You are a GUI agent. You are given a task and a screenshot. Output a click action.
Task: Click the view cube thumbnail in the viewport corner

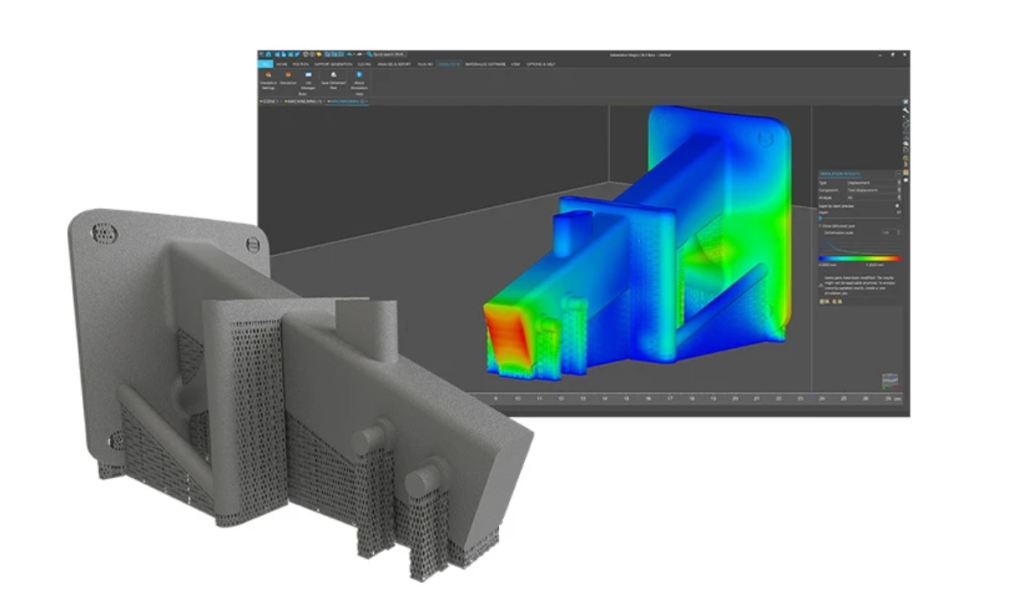pyautogui.click(x=887, y=381)
